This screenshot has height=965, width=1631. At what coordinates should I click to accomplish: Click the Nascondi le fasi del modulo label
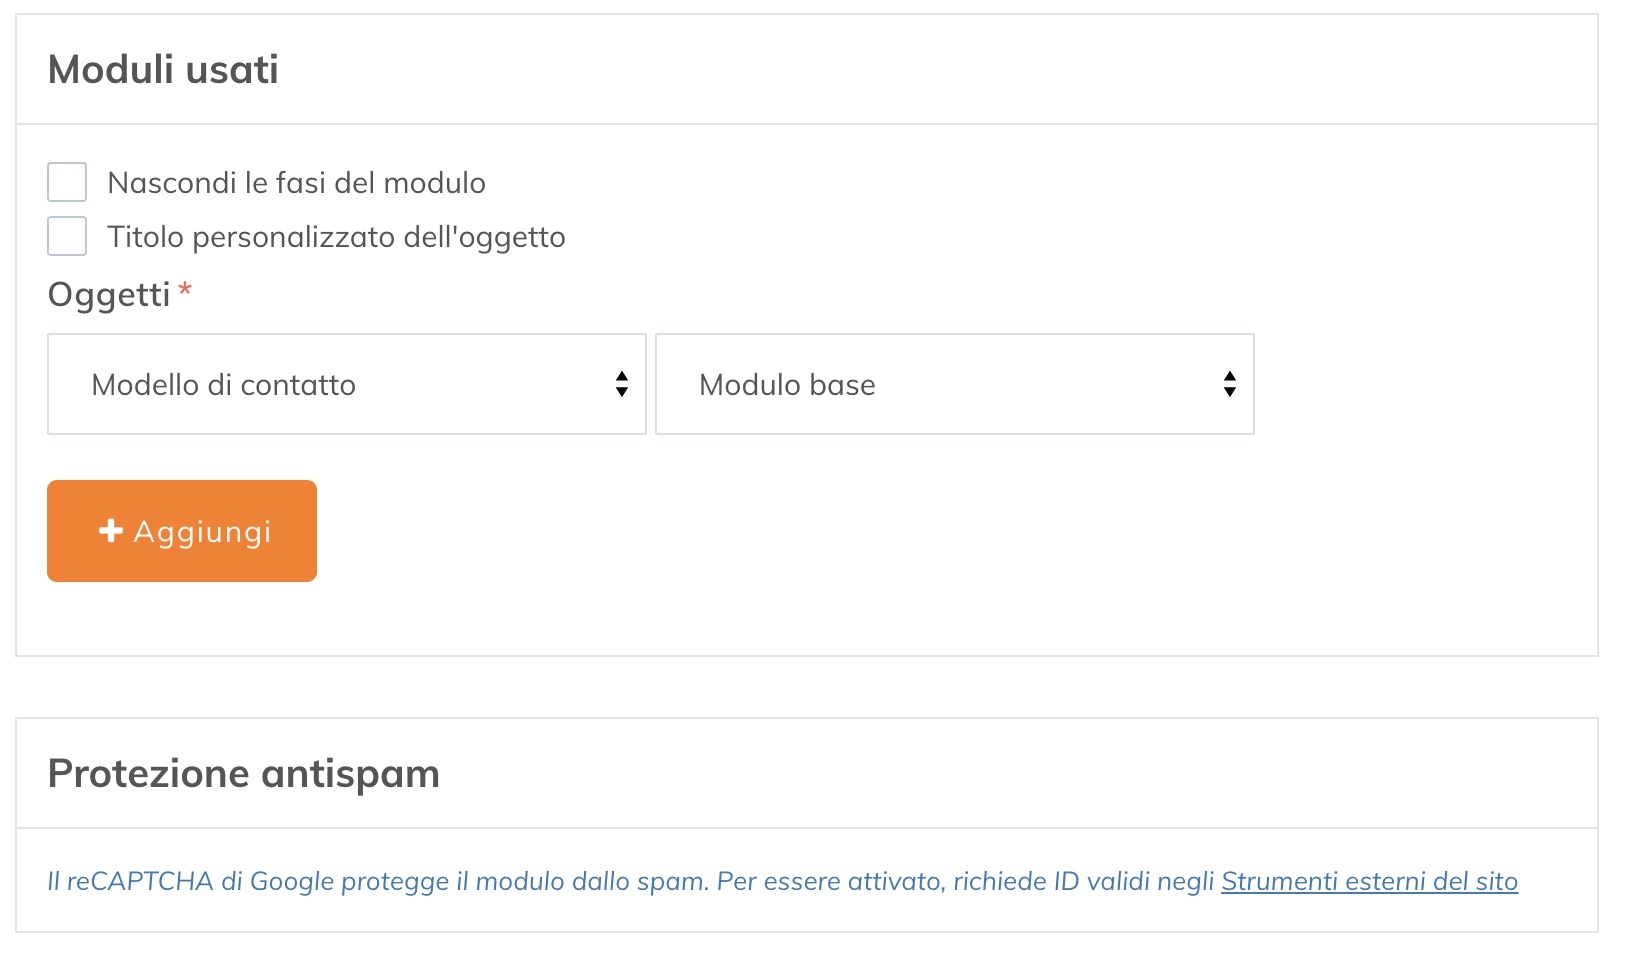[297, 182]
